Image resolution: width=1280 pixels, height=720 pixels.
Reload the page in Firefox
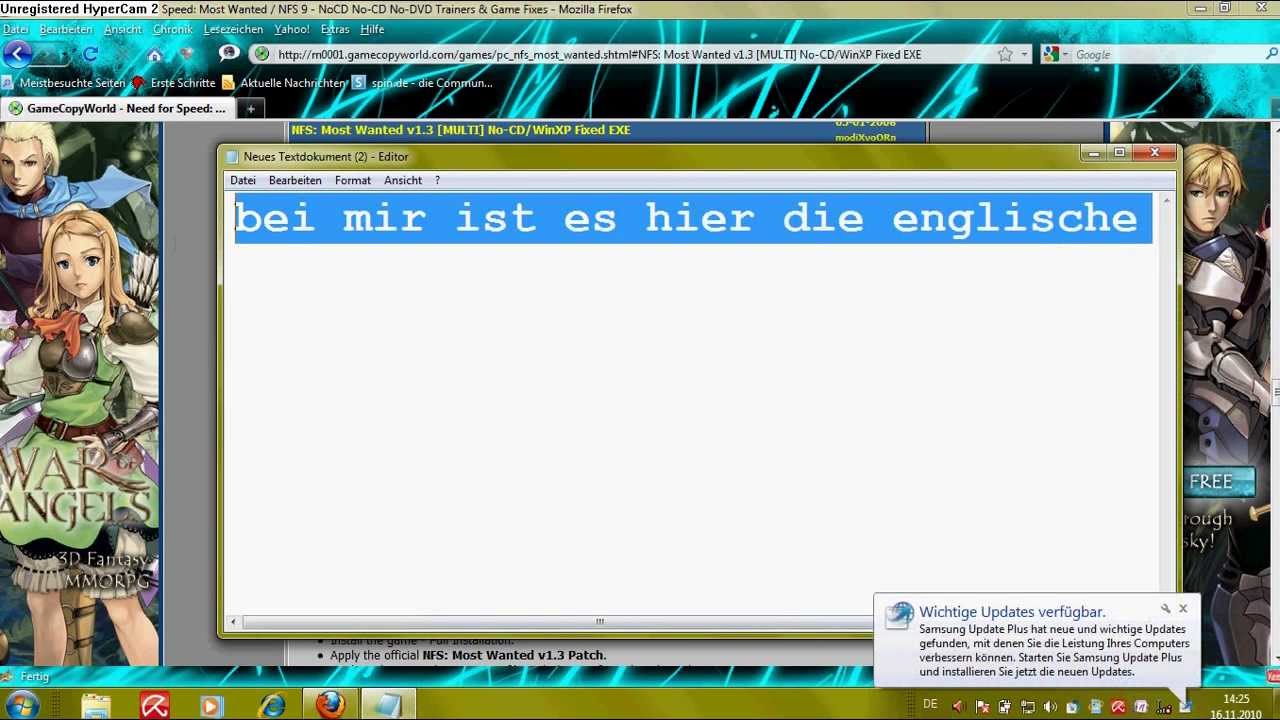(x=90, y=54)
